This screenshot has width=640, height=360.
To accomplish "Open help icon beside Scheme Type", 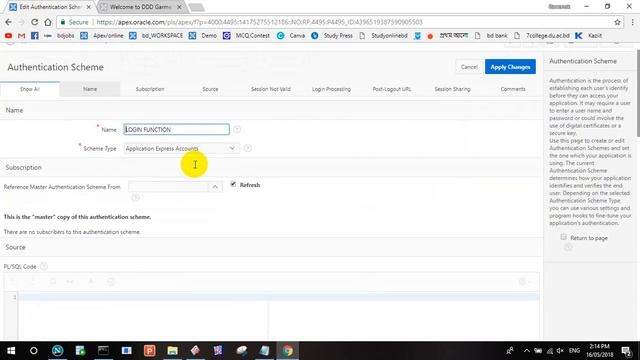I will click(x=247, y=148).
